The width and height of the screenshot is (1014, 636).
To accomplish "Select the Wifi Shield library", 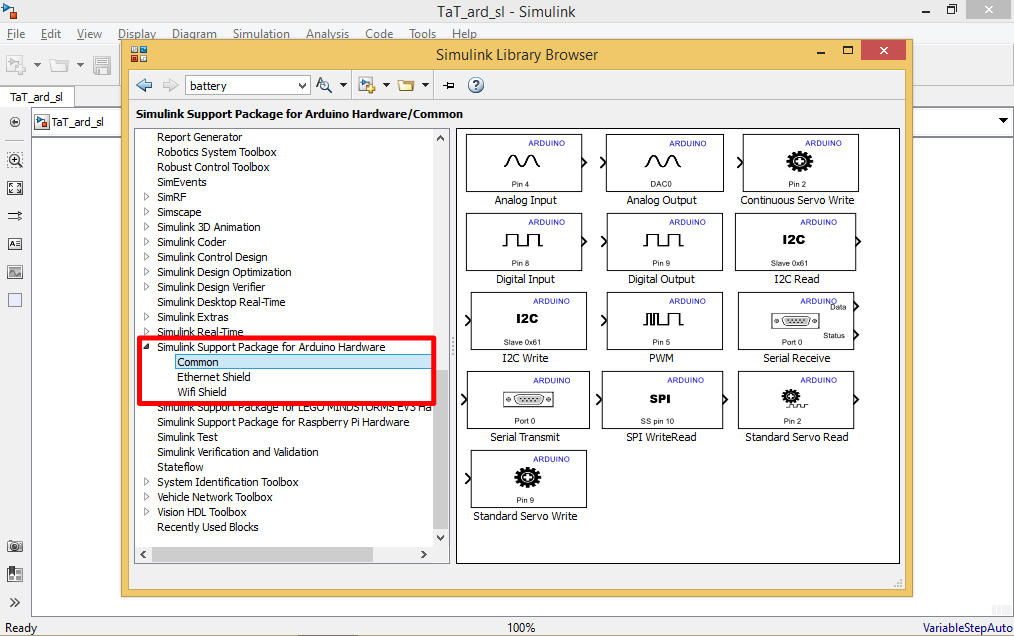I will coord(202,391).
